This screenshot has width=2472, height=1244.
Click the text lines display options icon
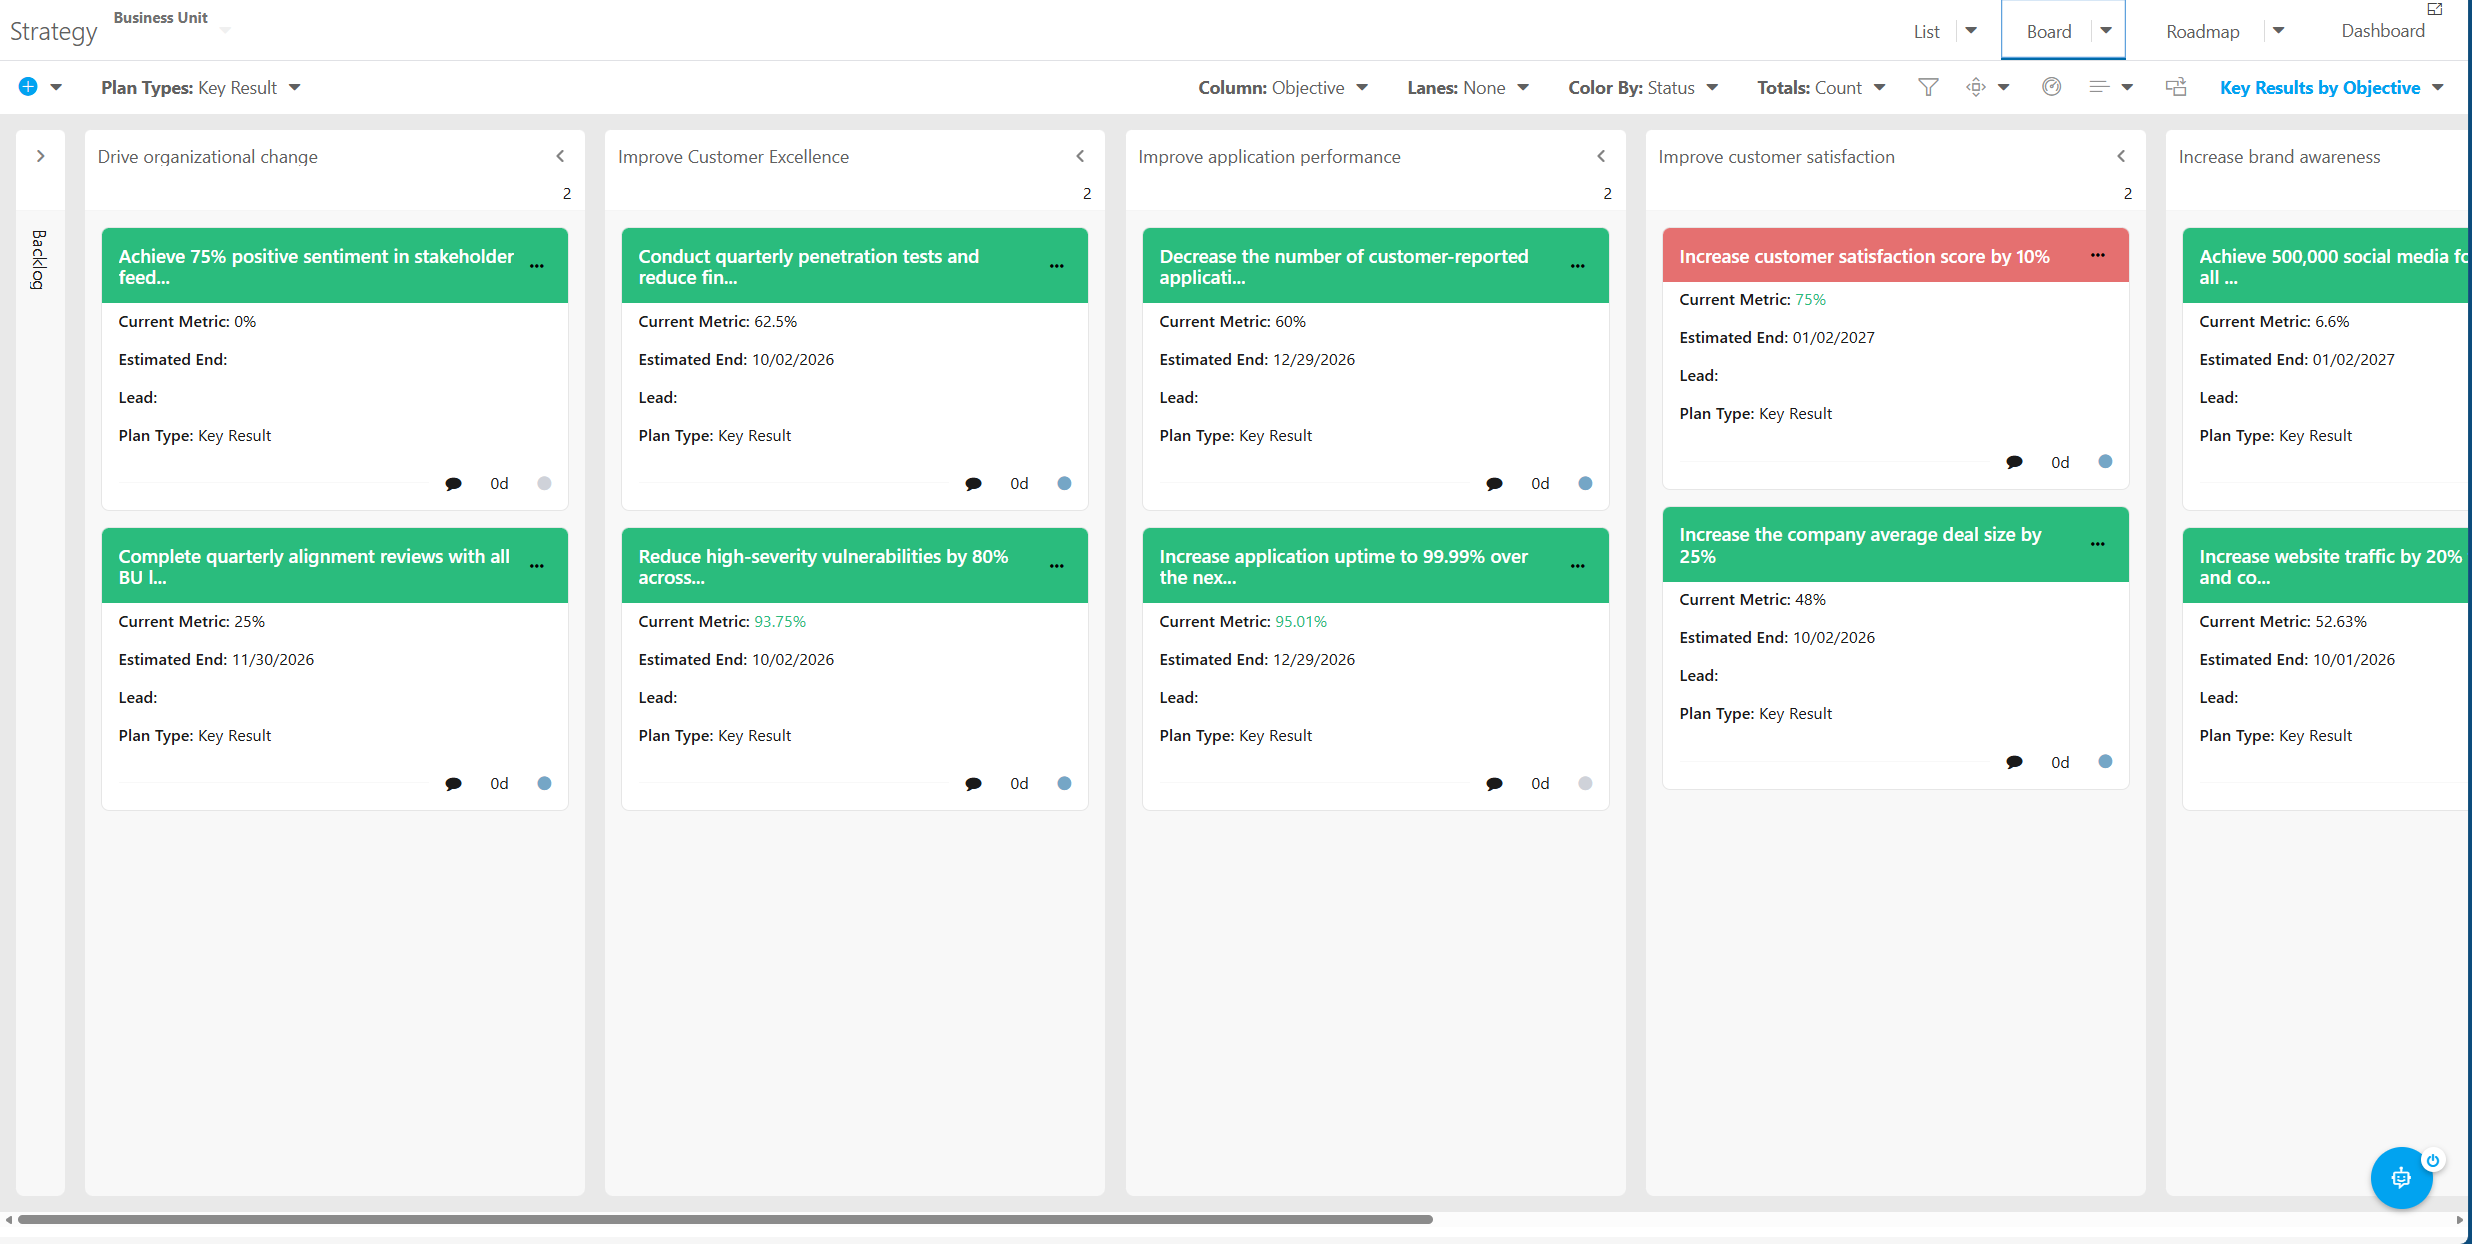point(2099,88)
